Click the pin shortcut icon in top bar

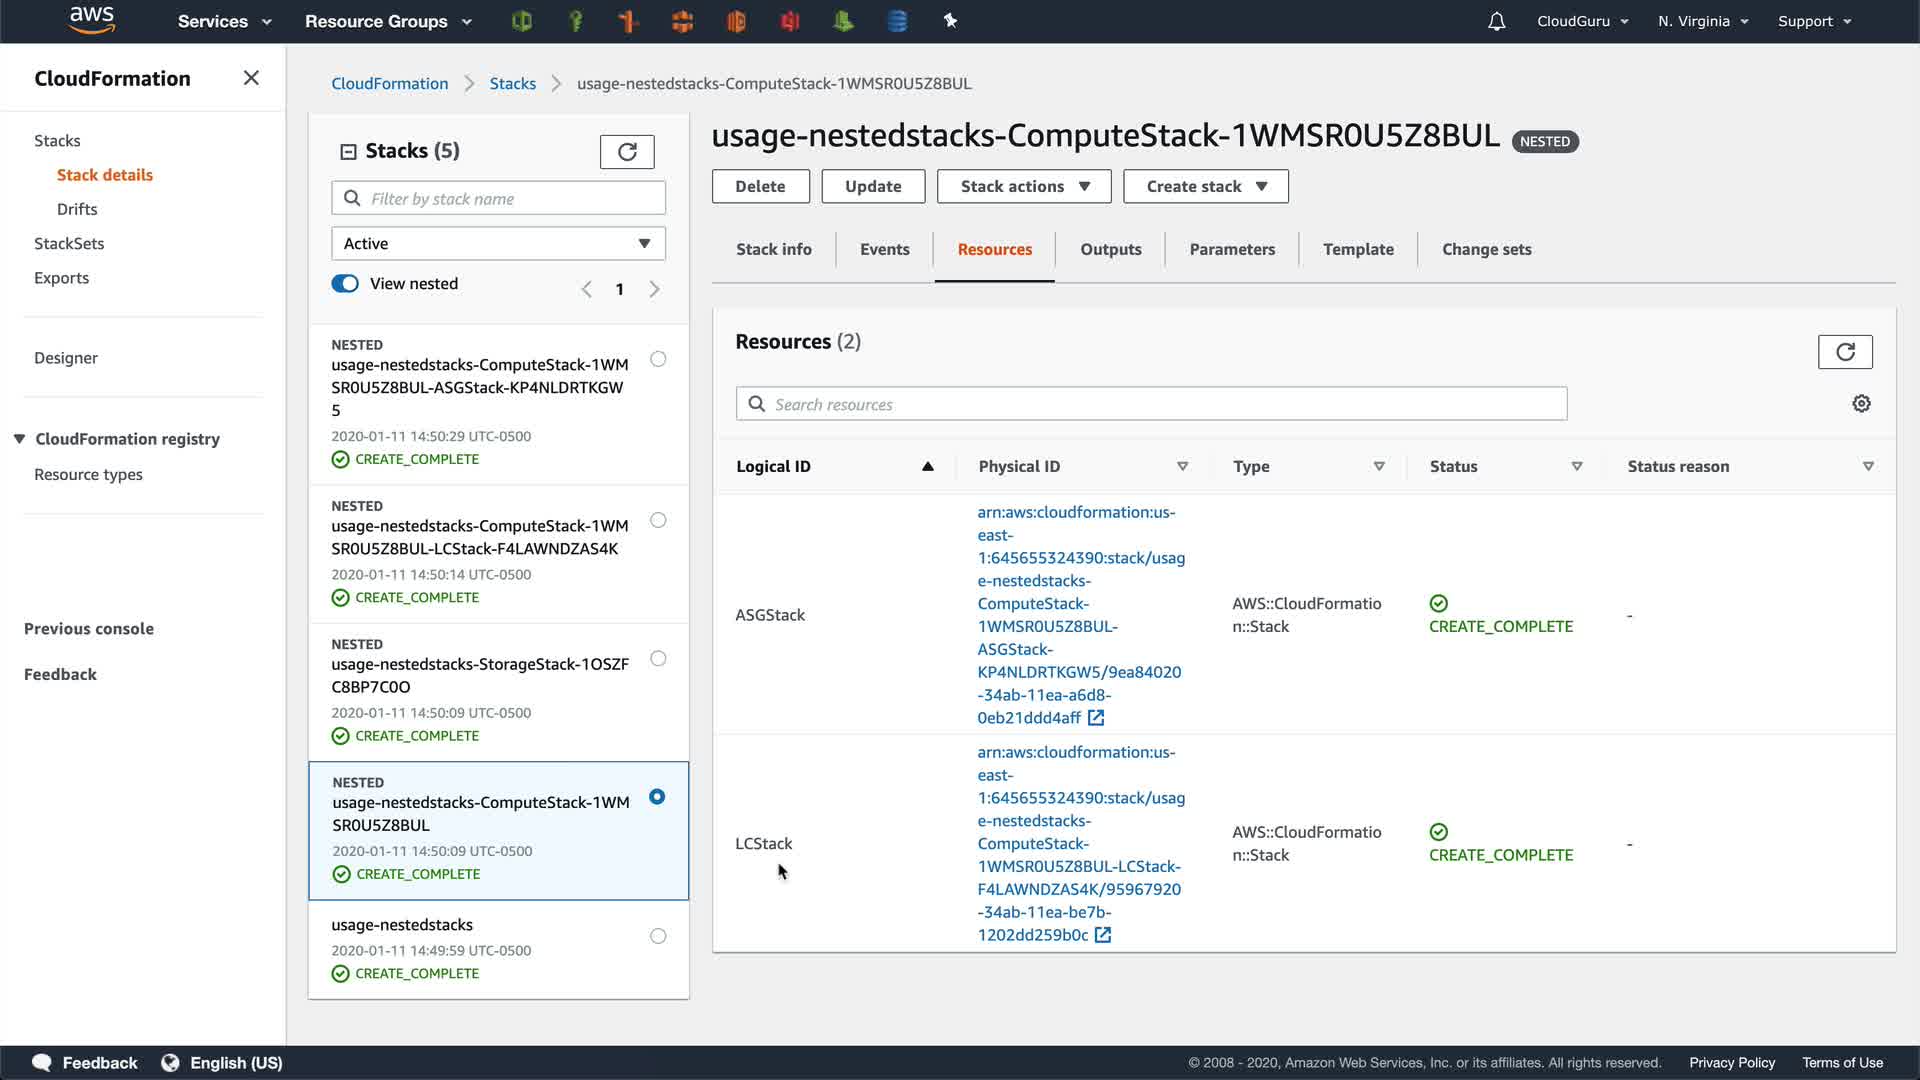(950, 21)
